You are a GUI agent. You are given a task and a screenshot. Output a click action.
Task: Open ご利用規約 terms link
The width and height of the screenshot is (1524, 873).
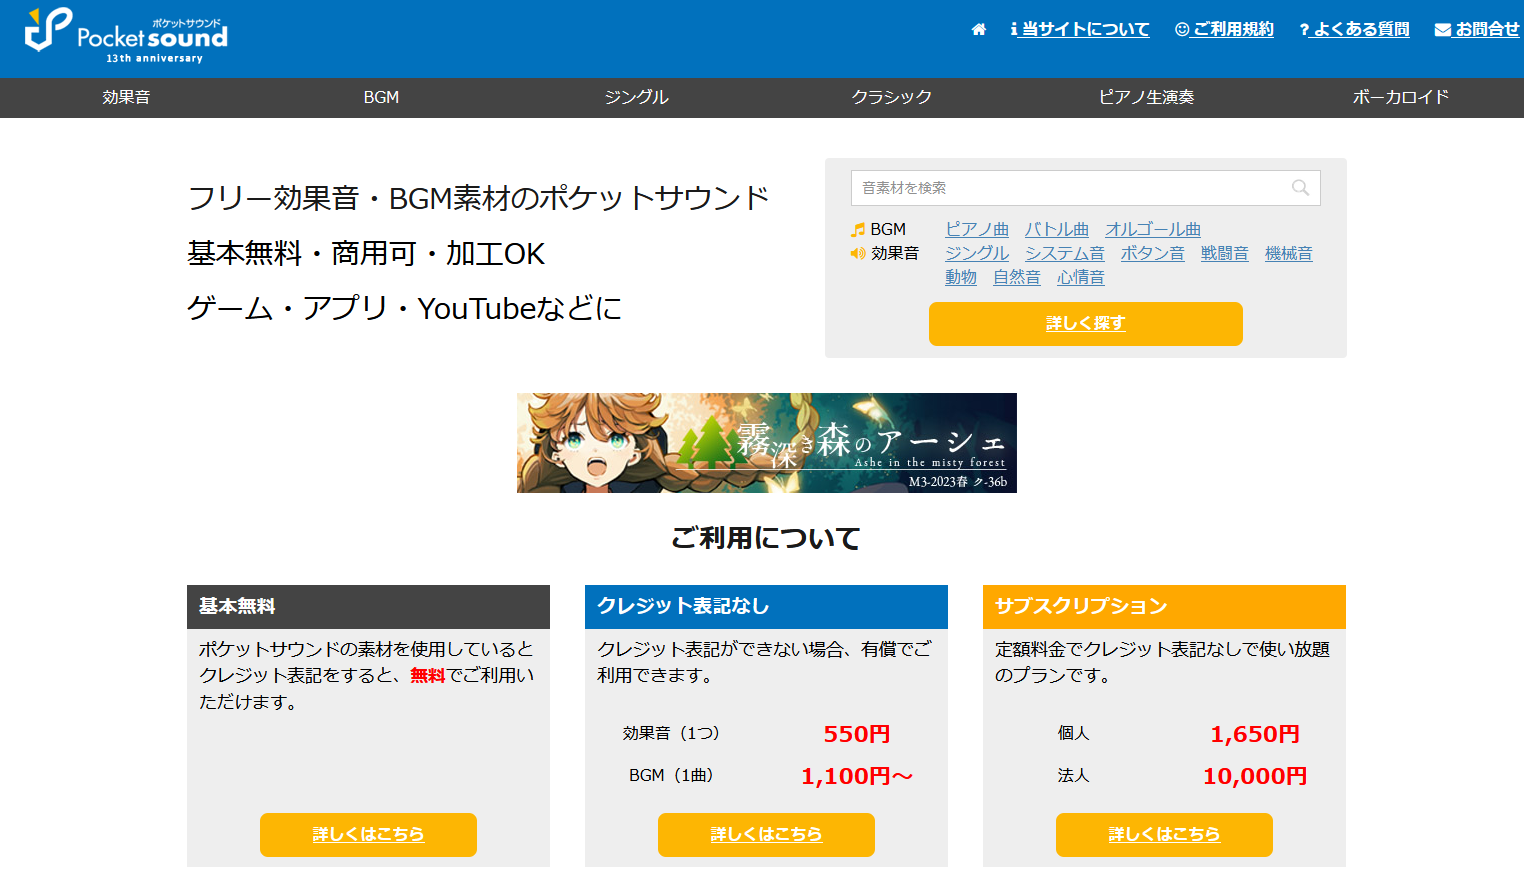tap(1224, 30)
